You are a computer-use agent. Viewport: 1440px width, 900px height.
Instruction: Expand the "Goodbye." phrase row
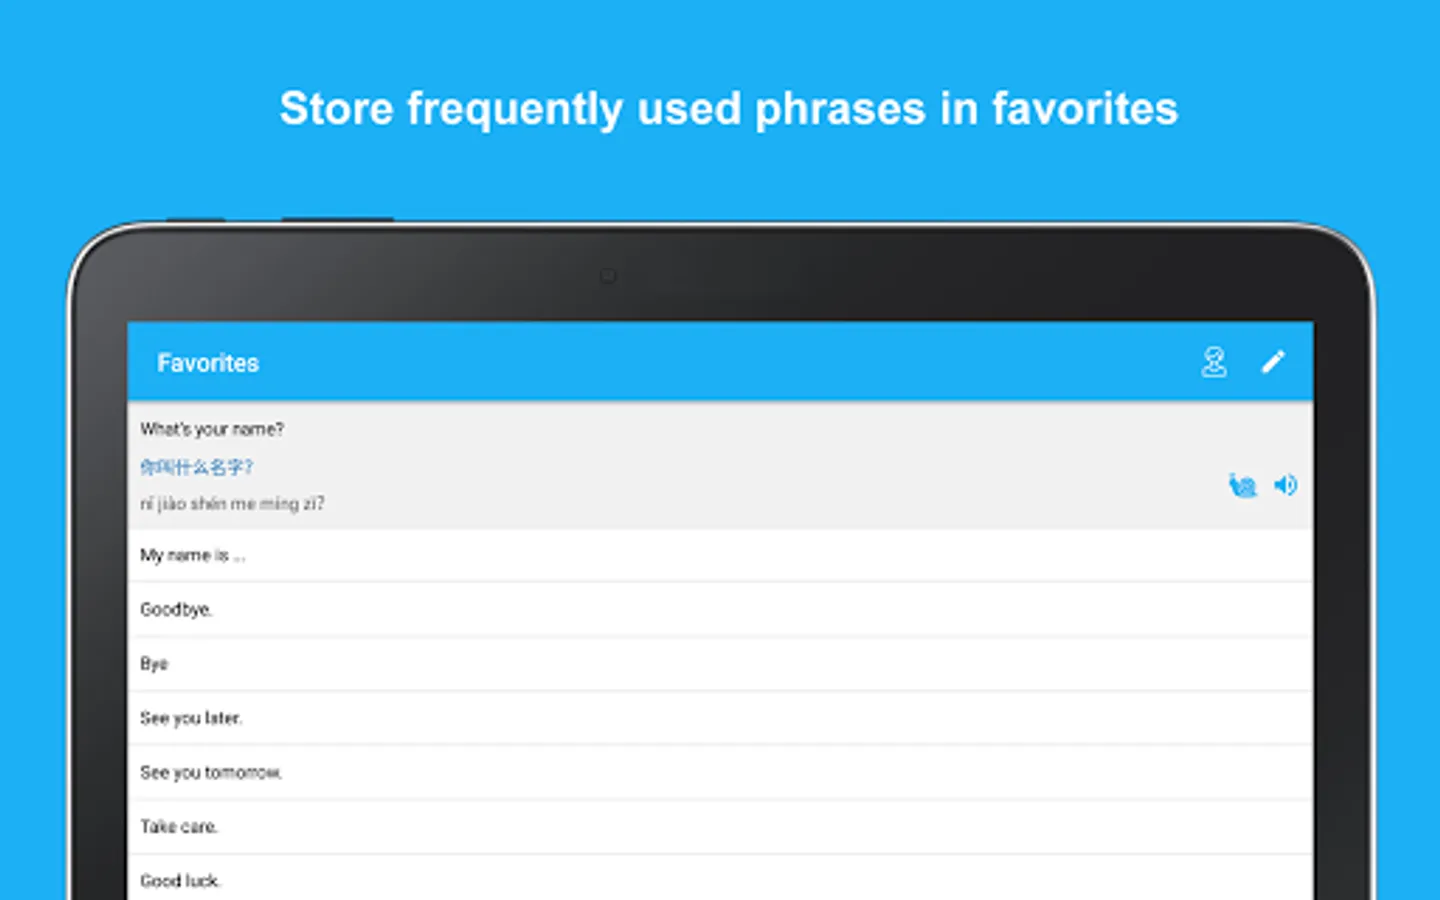177,609
